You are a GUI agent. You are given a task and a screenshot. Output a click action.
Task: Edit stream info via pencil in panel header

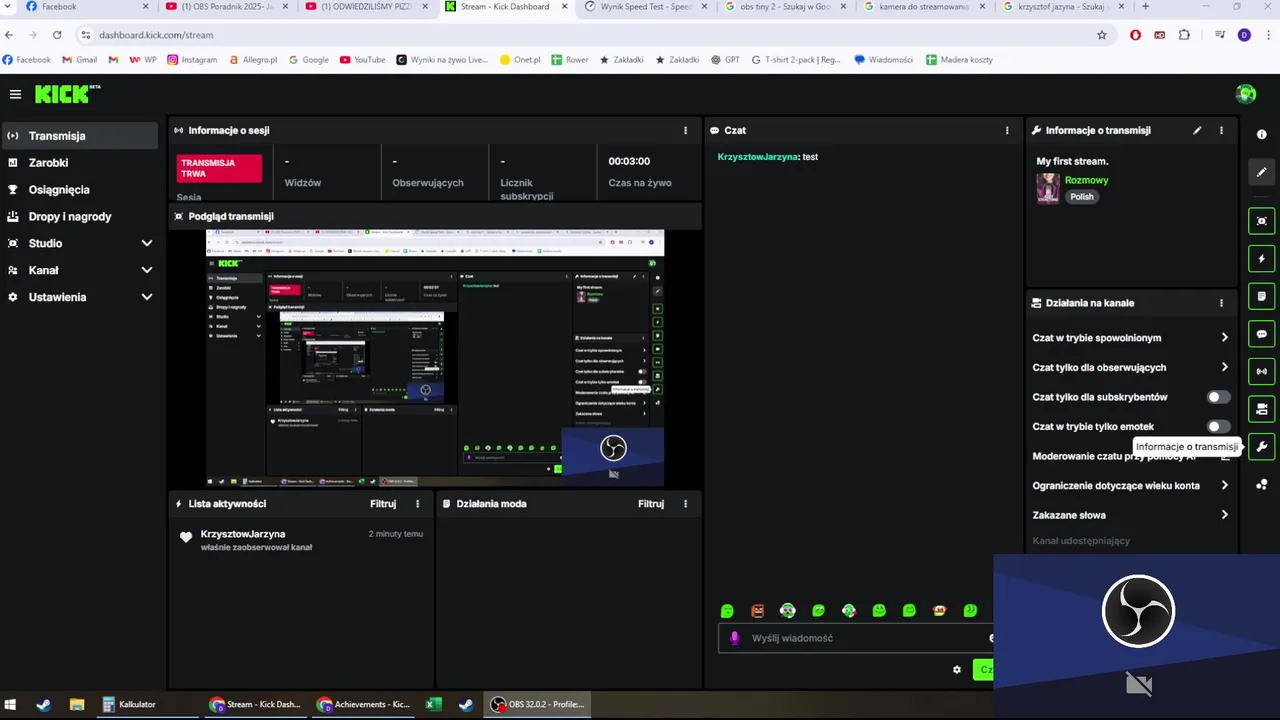click(x=1197, y=130)
